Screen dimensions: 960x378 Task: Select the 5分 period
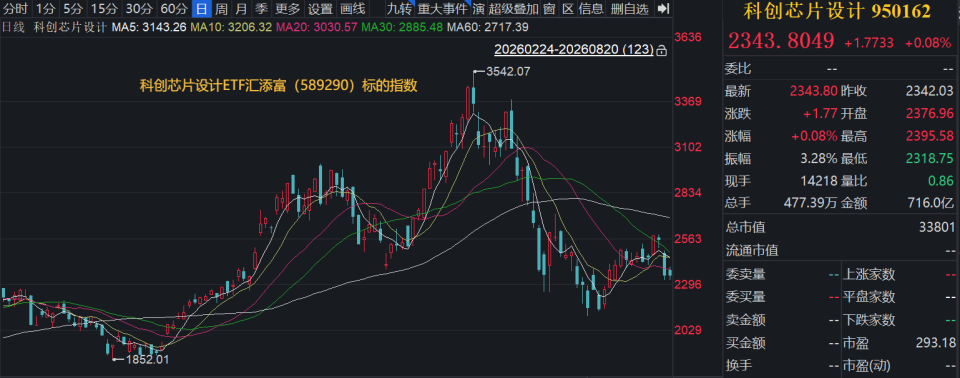point(73,9)
